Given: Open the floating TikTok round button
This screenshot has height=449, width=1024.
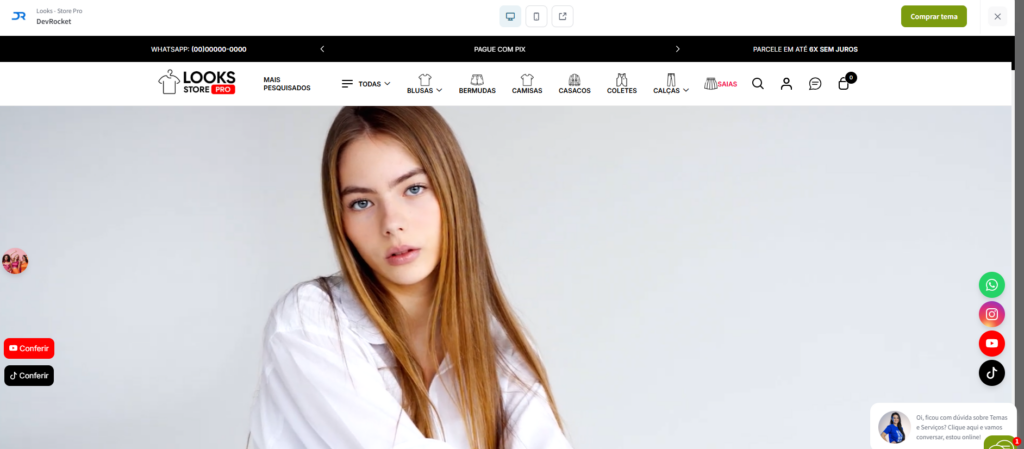Looking at the screenshot, I should [991, 373].
